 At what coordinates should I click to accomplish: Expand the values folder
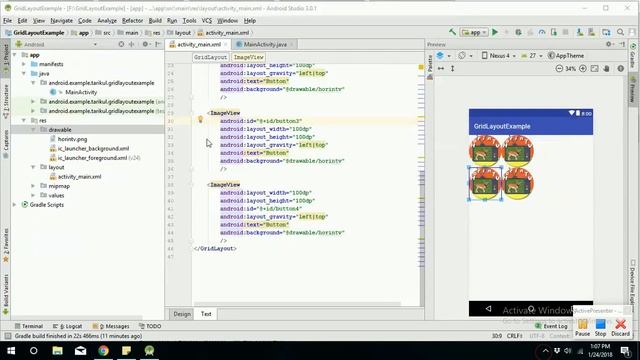[33, 195]
